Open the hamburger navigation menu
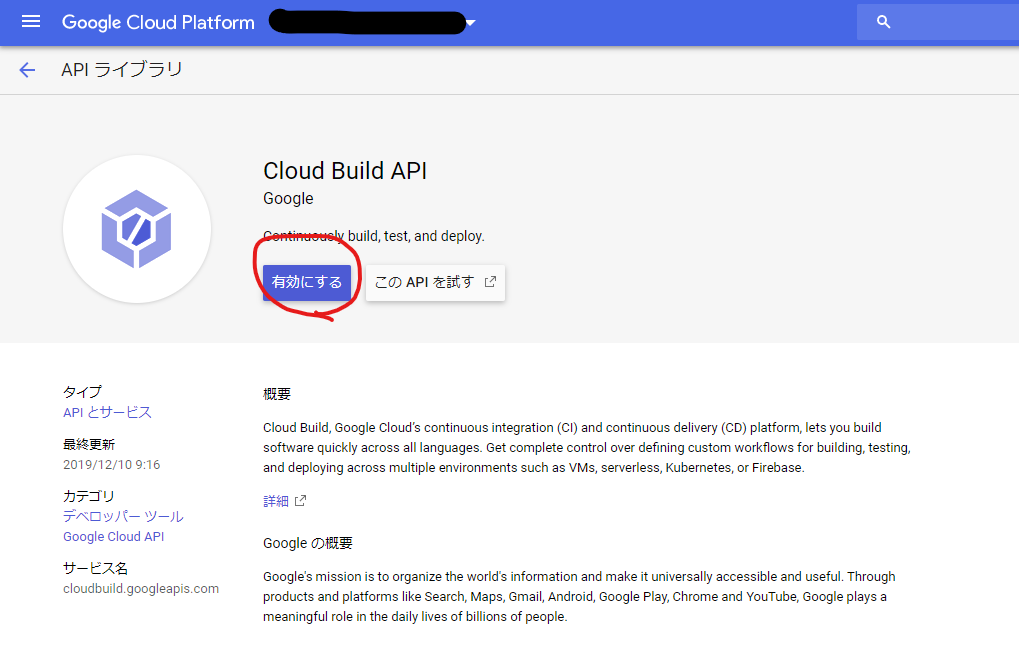The image size is (1019, 657). [31, 22]
